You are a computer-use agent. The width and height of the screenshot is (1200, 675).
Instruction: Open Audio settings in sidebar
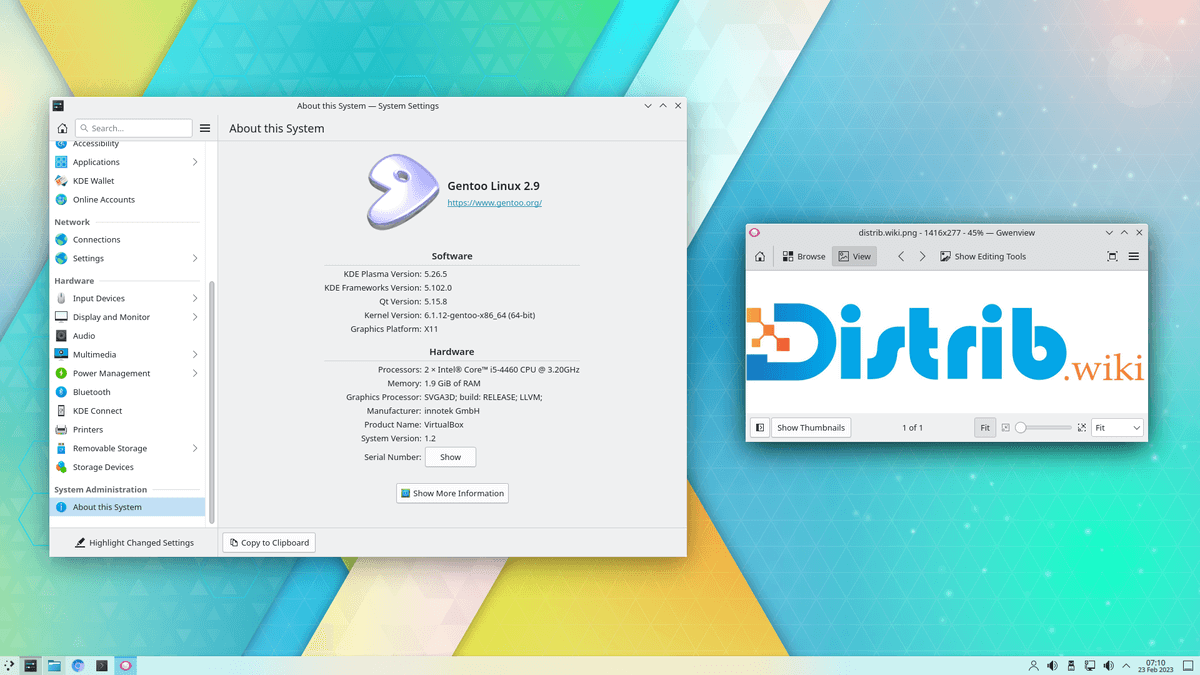[x=128, y=336]
